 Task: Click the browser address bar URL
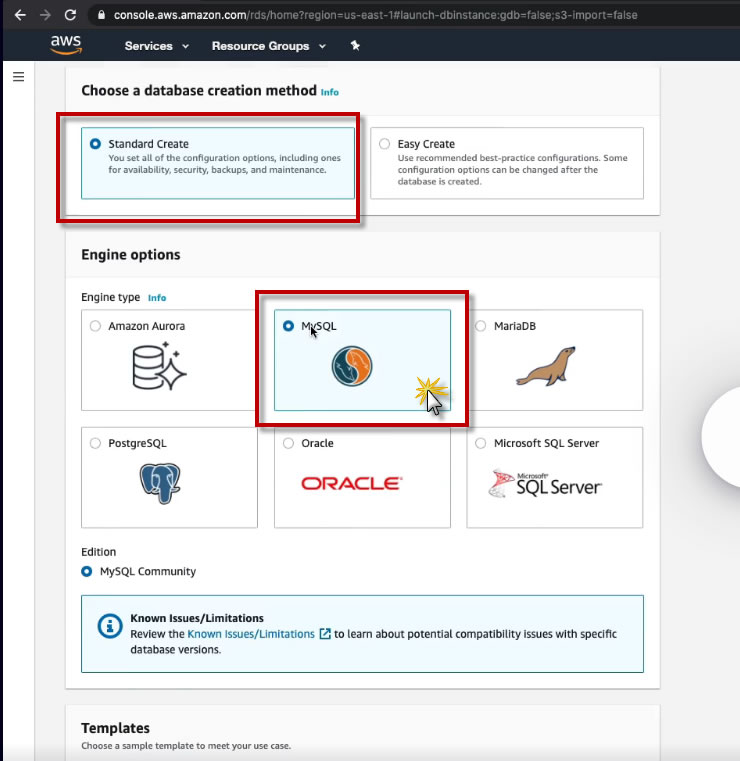[x=375, y=15]
